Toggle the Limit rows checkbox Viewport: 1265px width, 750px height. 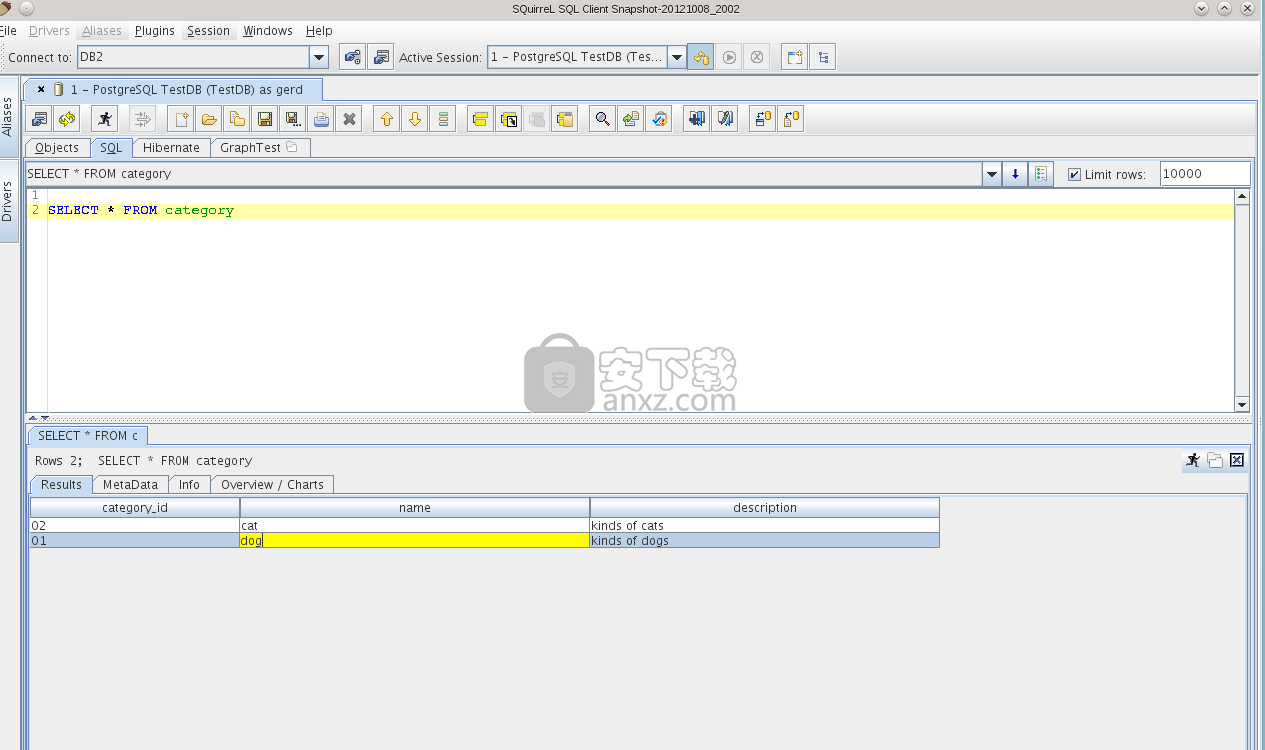click(x=1074, y=174)
